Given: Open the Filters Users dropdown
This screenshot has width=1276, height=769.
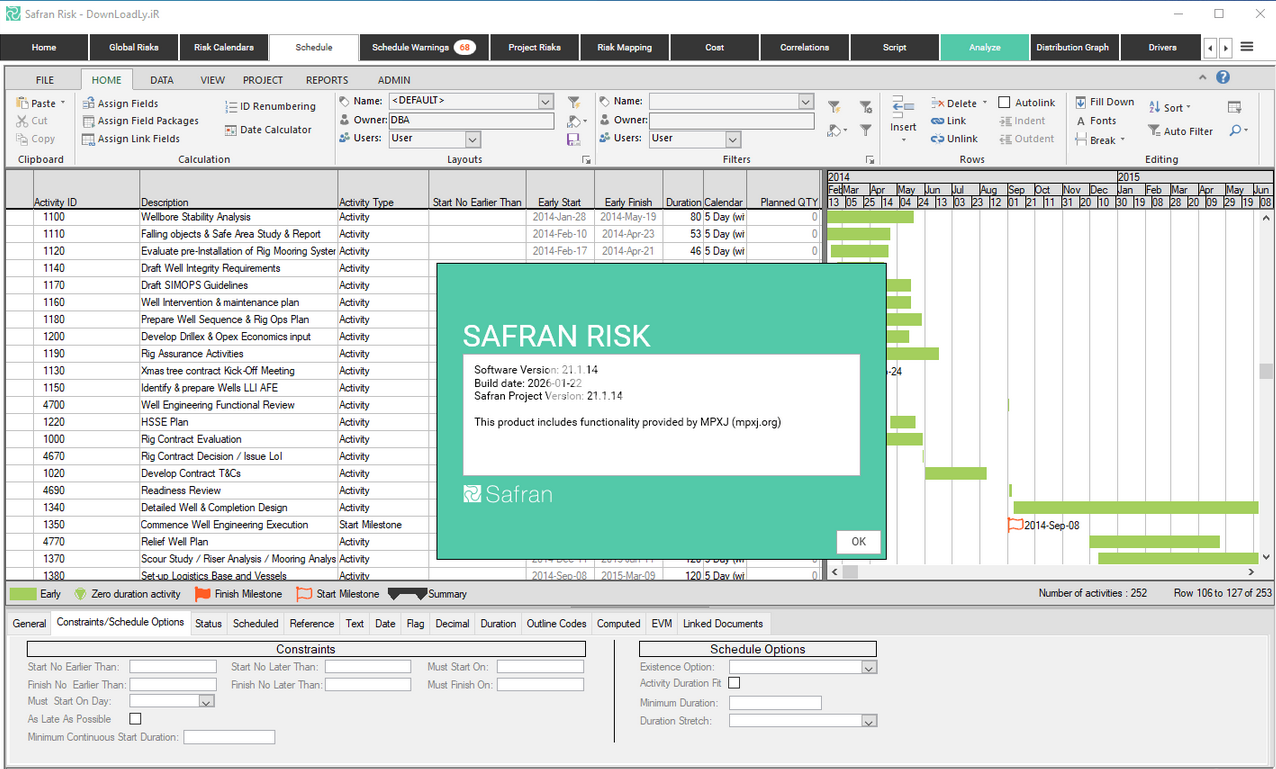Looking at the screenshot, I should tap(733, 139).
